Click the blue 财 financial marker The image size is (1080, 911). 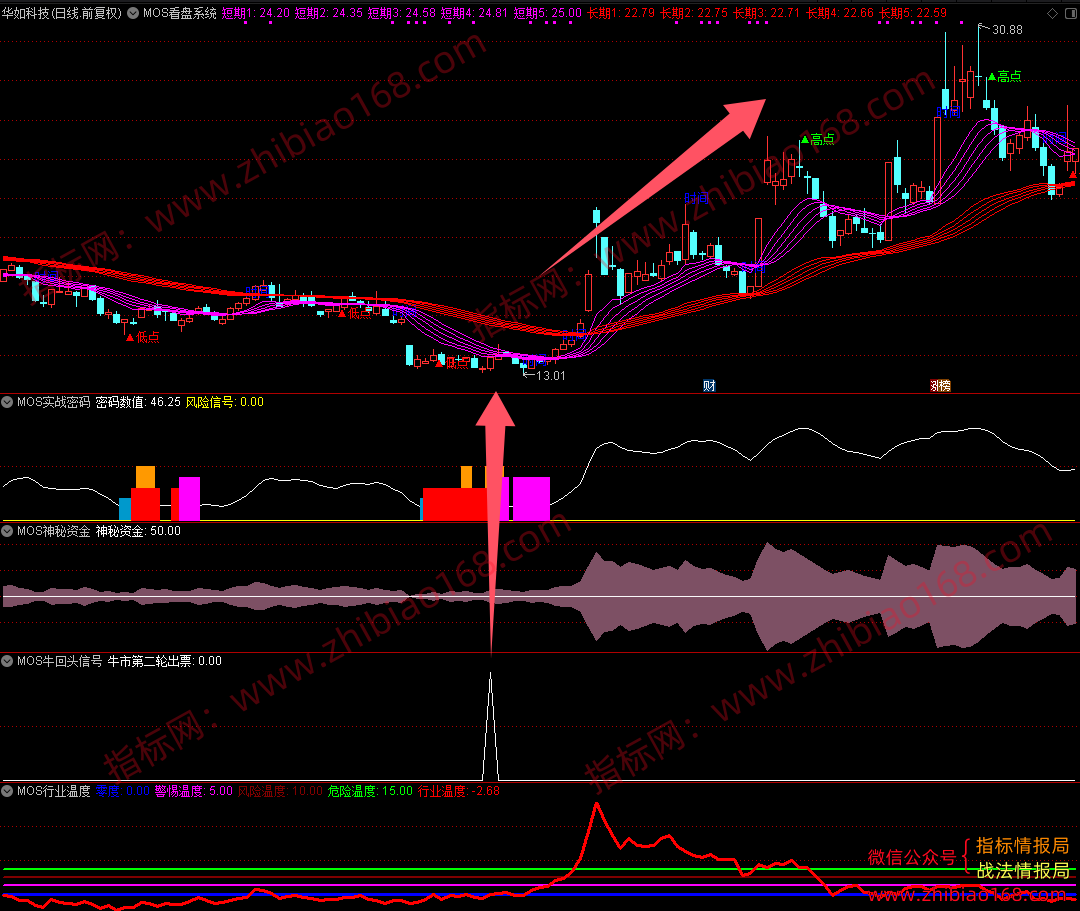709,386
